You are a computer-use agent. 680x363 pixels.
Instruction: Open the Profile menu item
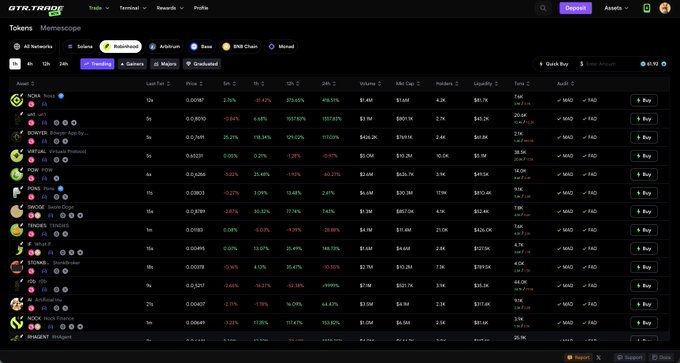201,8
